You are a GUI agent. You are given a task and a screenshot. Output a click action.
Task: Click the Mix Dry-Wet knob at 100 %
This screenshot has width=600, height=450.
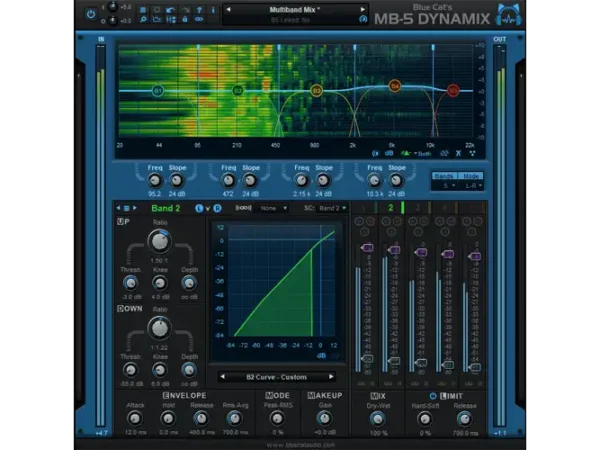coord(378,419)
